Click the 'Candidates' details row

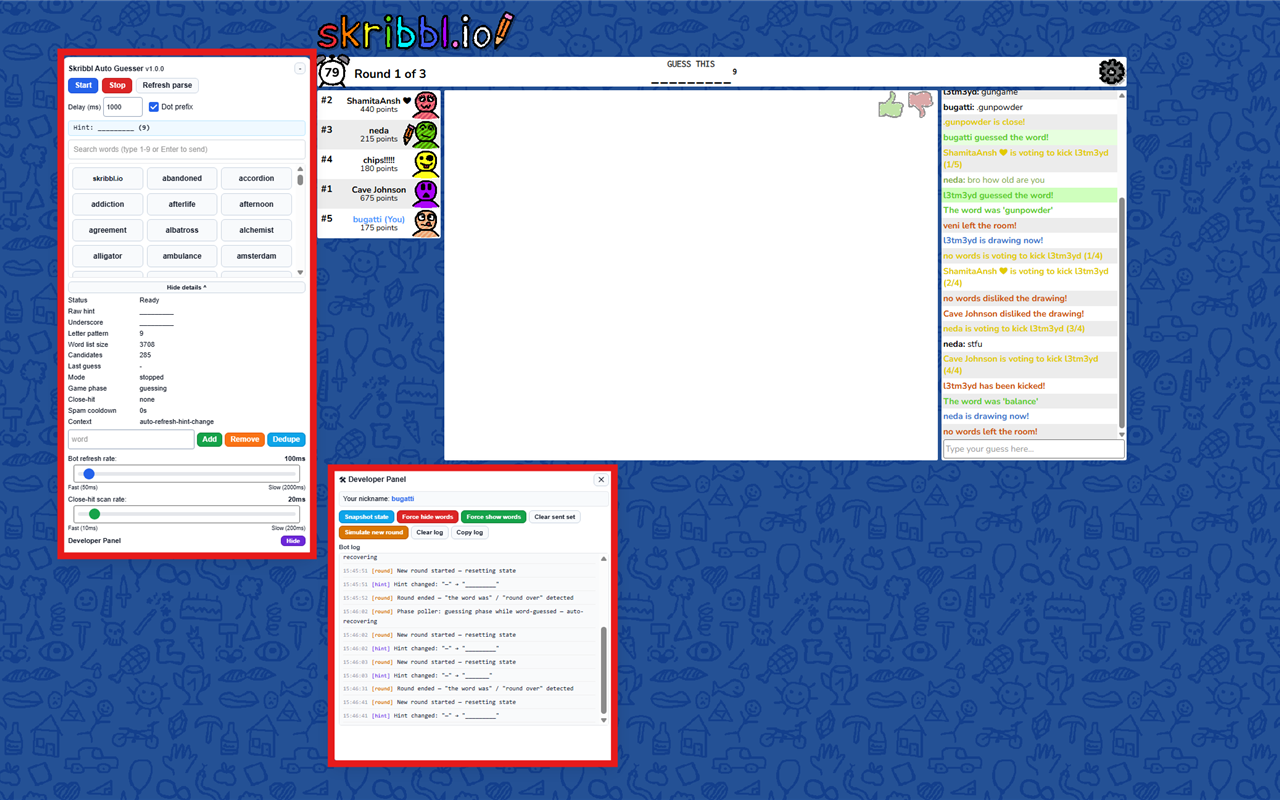coord(187,355)
